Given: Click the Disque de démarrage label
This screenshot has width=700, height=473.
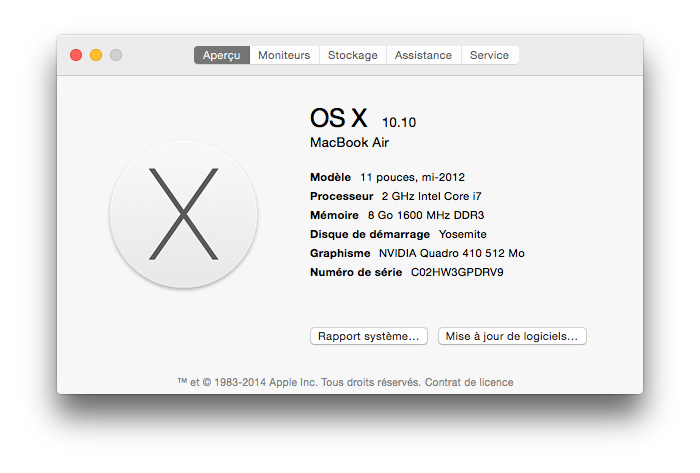Looking at the screenshot, I should pos(370,234).
